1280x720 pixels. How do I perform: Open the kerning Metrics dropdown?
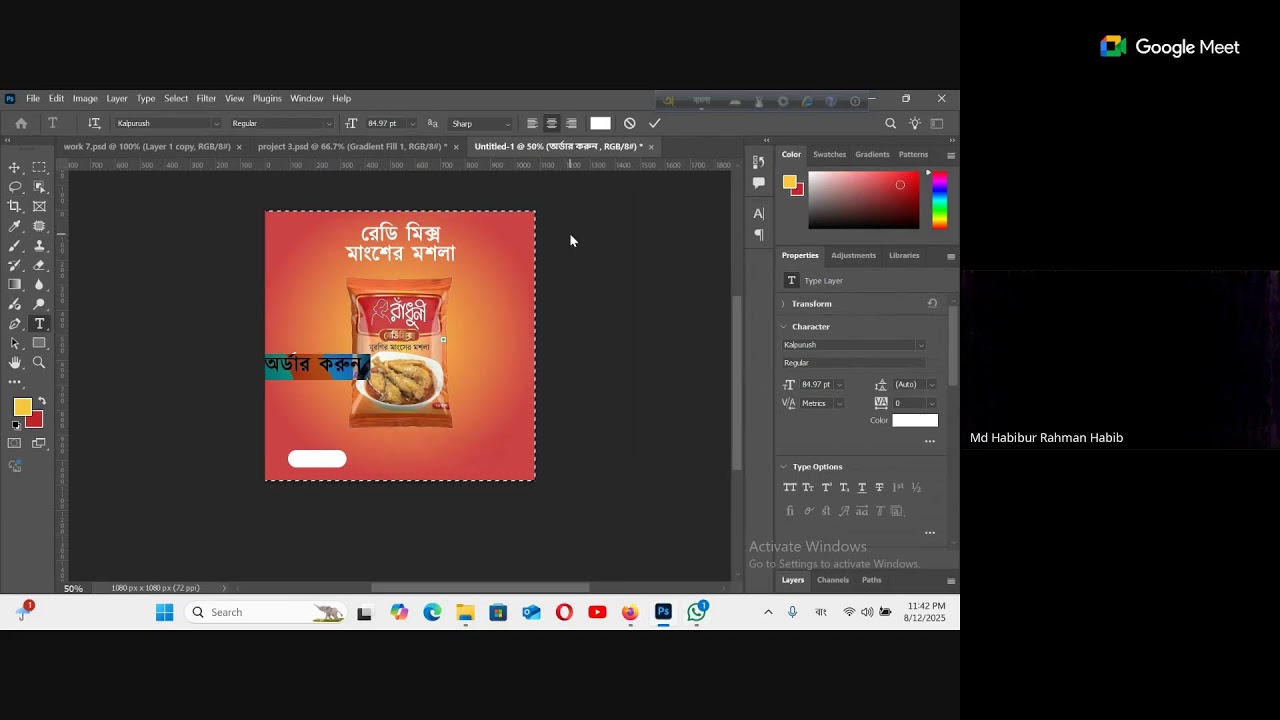click(x=839, y=403)
